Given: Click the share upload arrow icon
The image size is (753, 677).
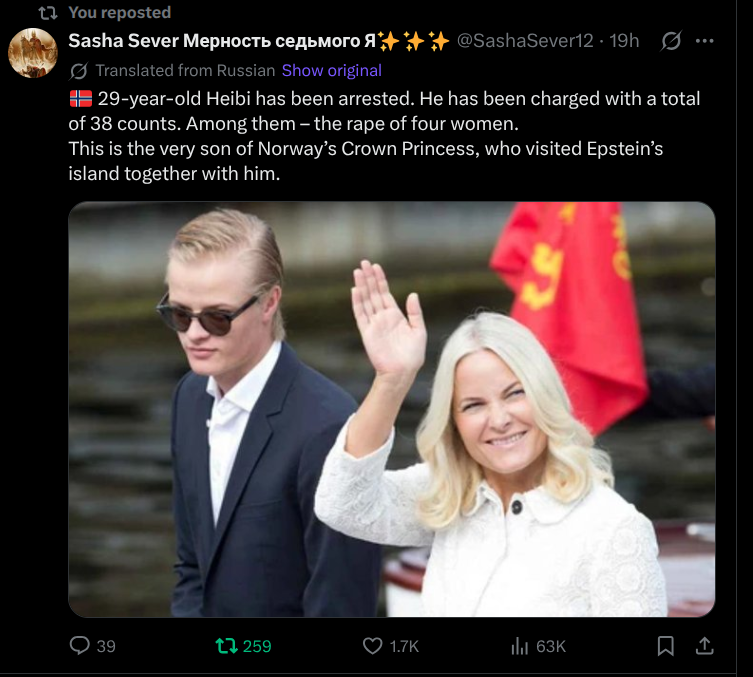Looking at the screenshot, I should (x=704, y=646).
